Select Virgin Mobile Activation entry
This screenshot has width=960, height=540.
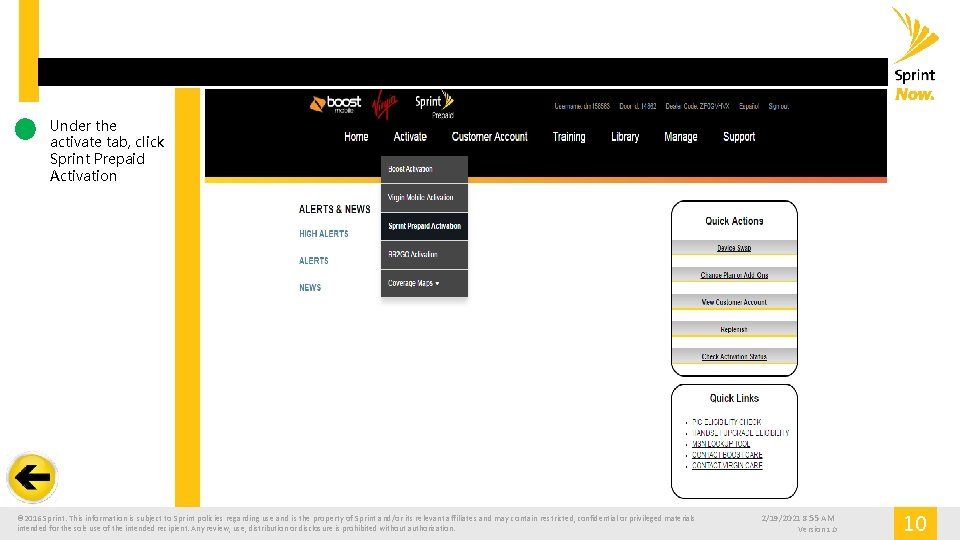[x=424, y=197]
